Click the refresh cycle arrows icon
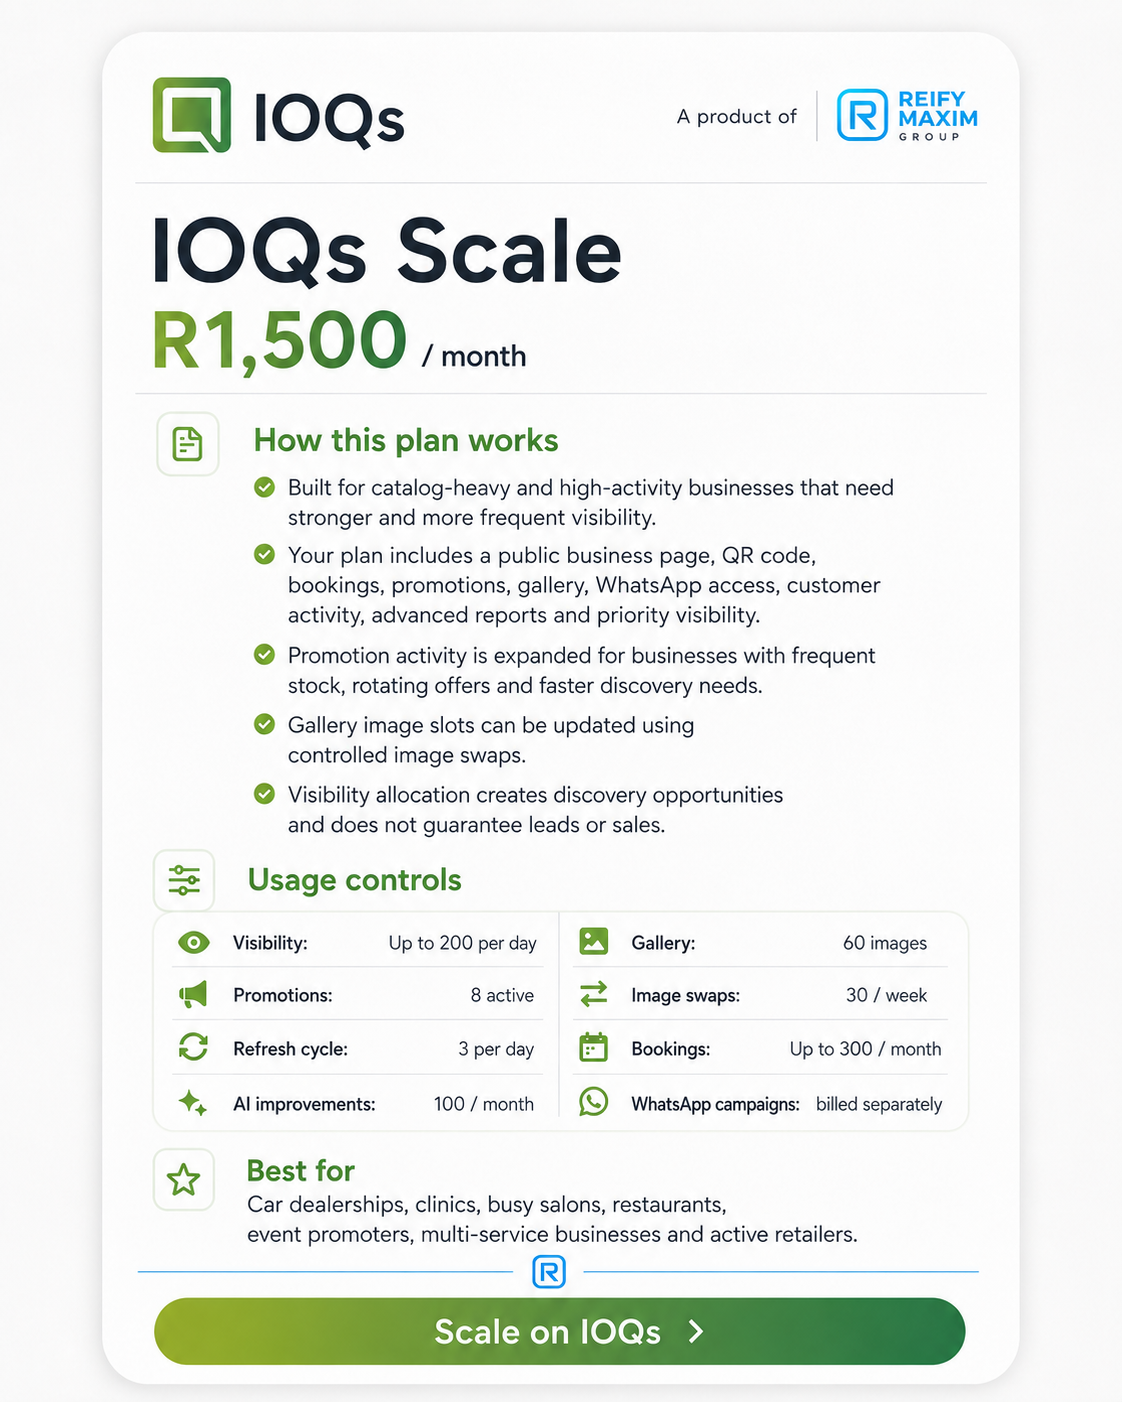 tap(193, 1047)
